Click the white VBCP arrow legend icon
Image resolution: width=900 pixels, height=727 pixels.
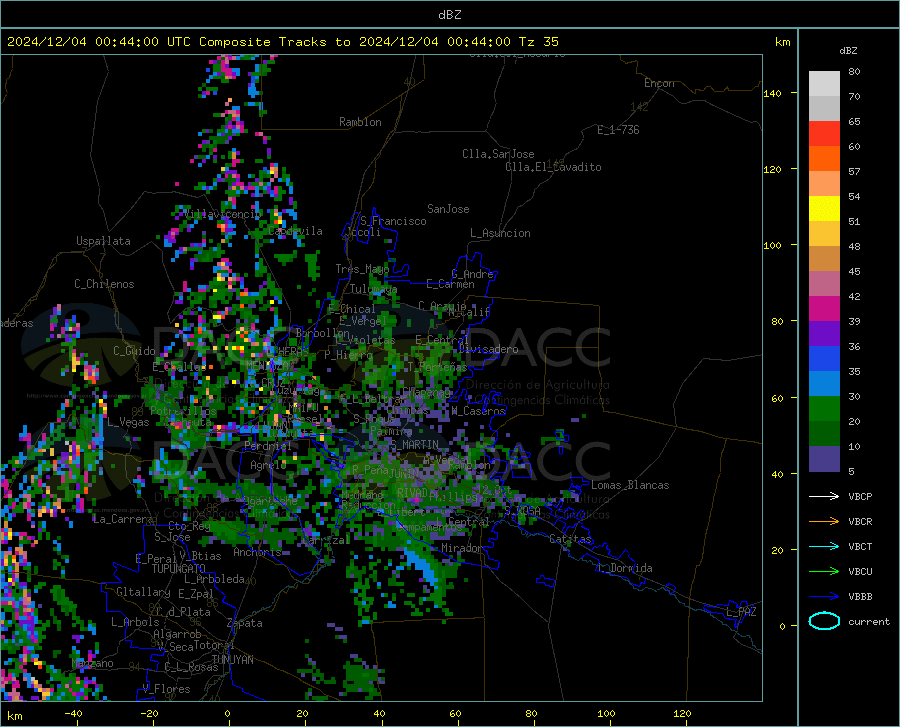pyautogui.click(x=824, y=496)
